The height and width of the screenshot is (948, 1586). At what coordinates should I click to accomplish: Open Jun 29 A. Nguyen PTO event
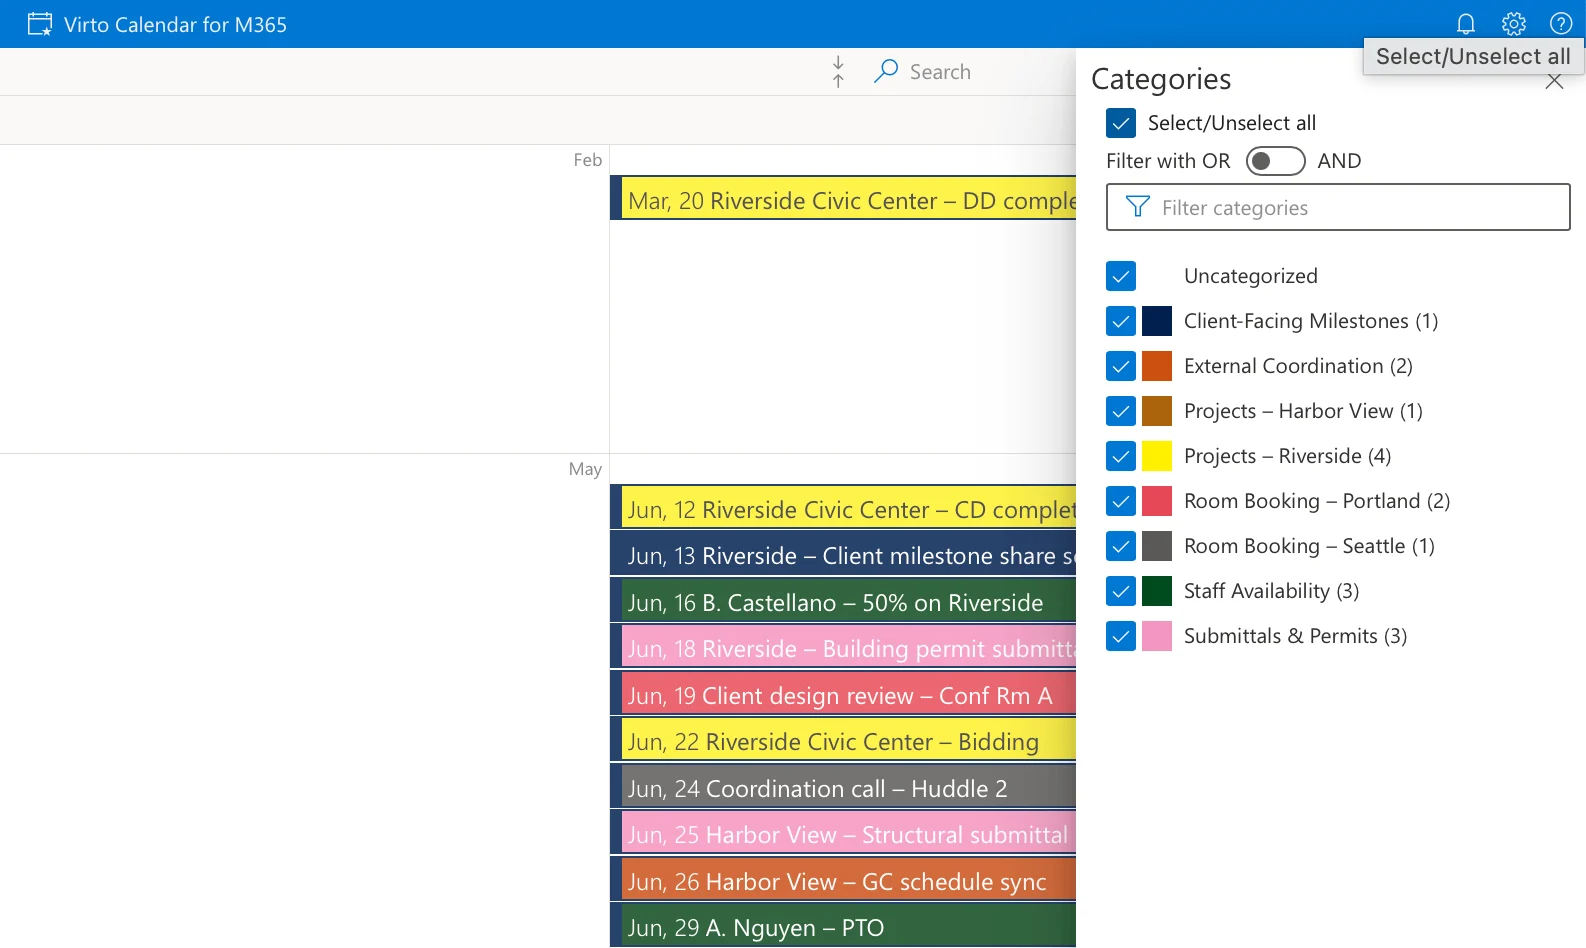click(x=843, y=925)
